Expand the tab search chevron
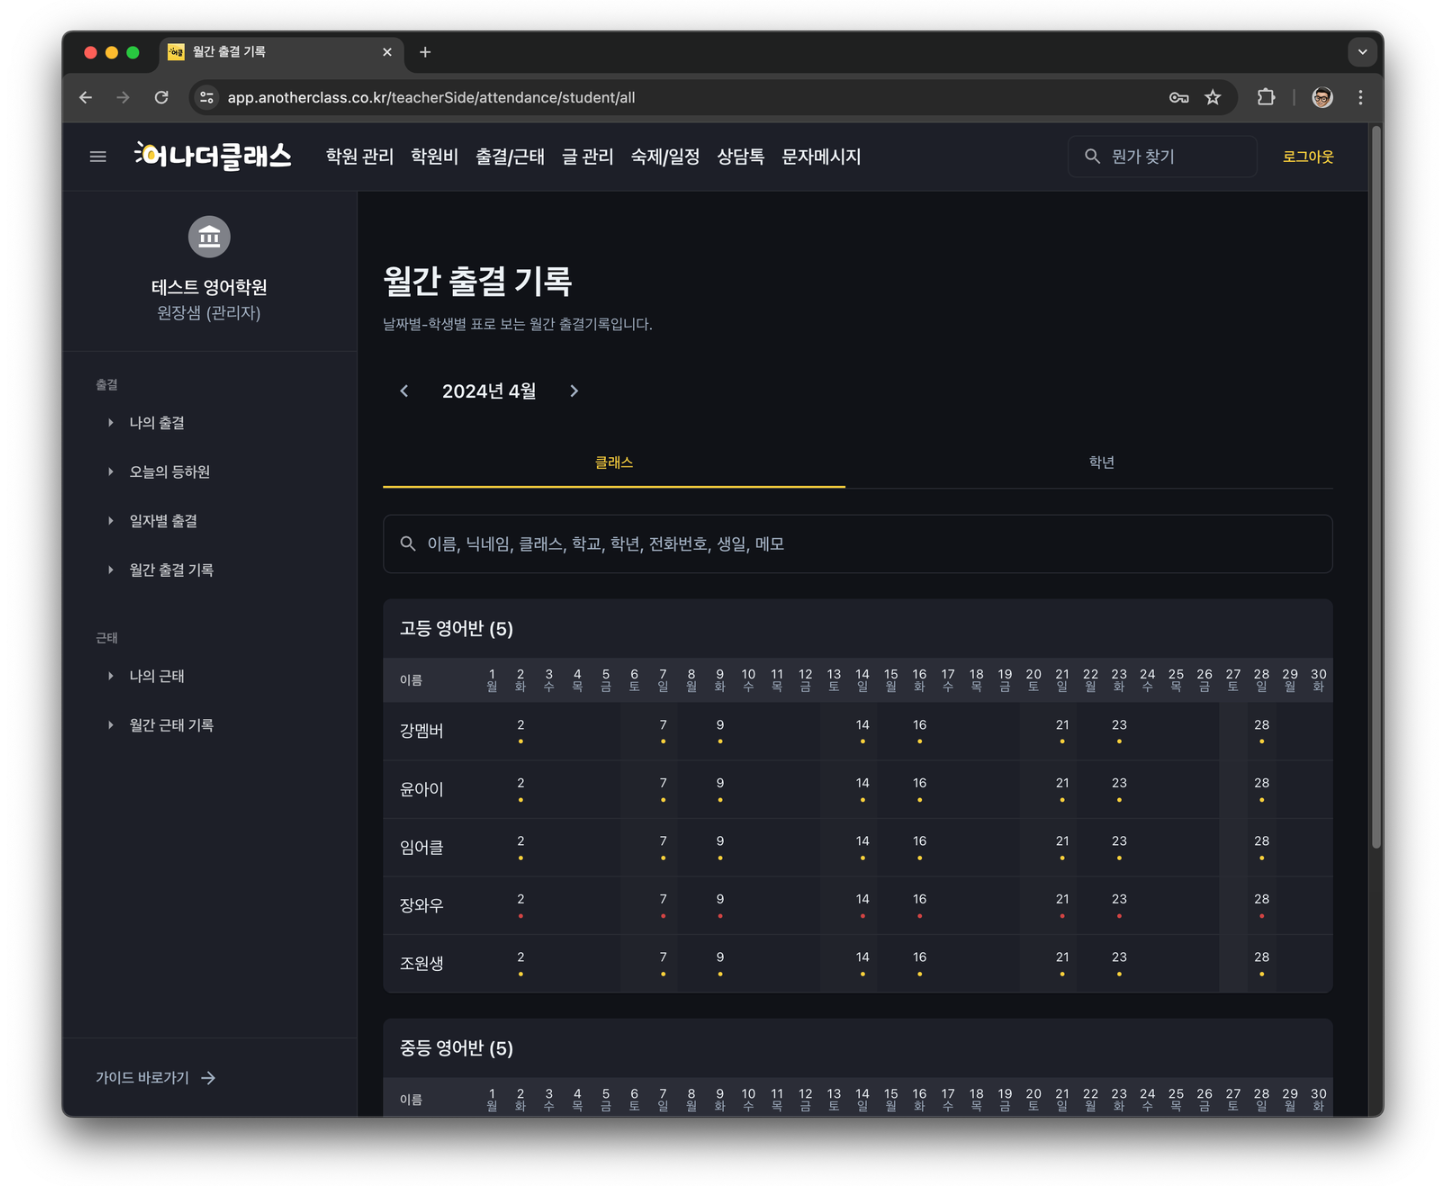Viewport: 1448px width, 1186px height. pos(1362,52)
